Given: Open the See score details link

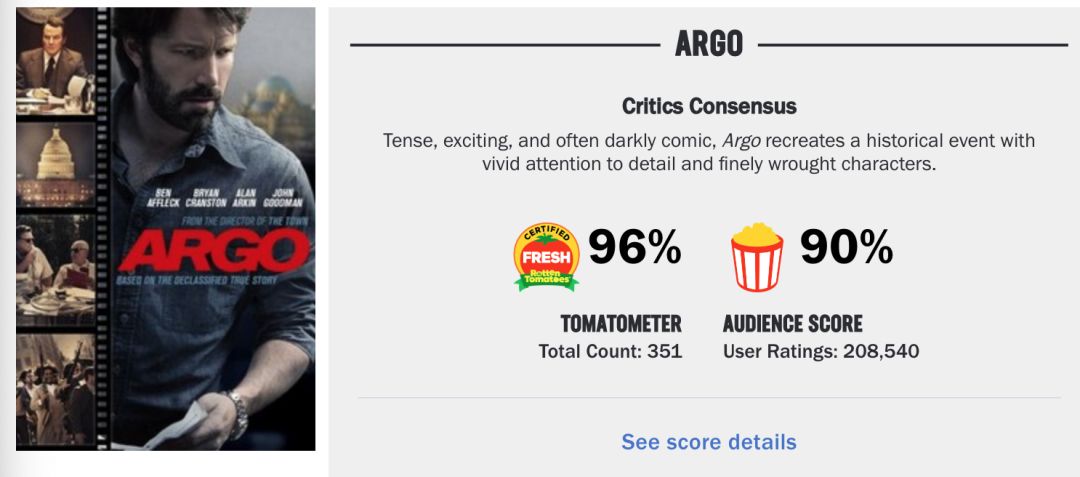Looking at the screenshot, I should pos(709,442).
